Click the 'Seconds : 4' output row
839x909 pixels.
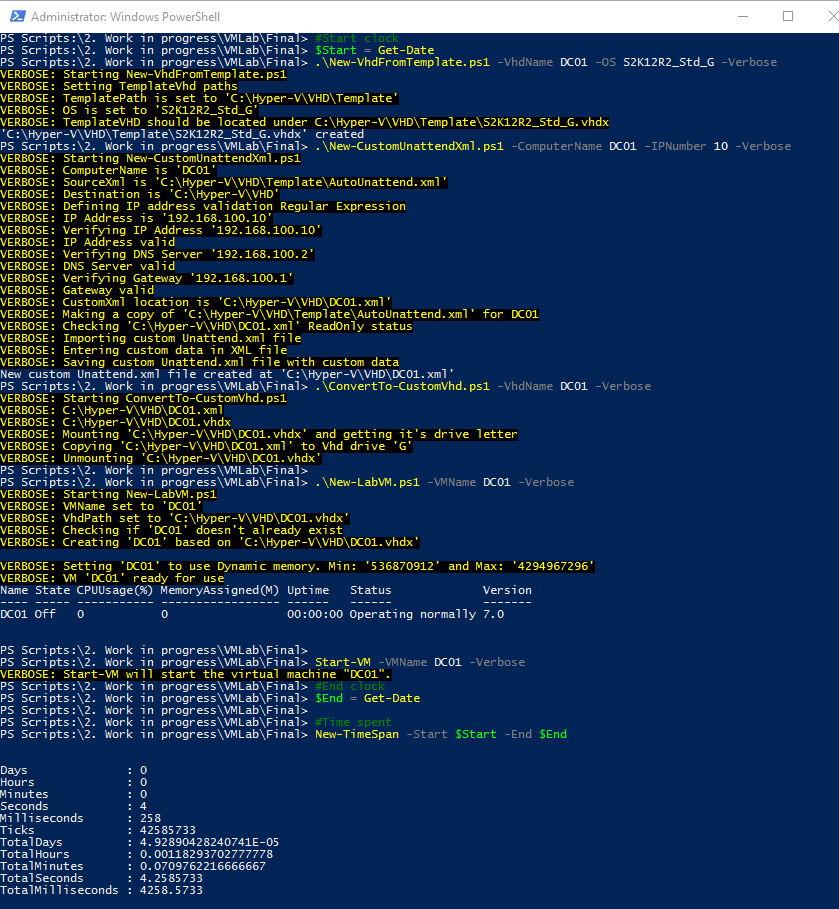click(x=74, y=806)
